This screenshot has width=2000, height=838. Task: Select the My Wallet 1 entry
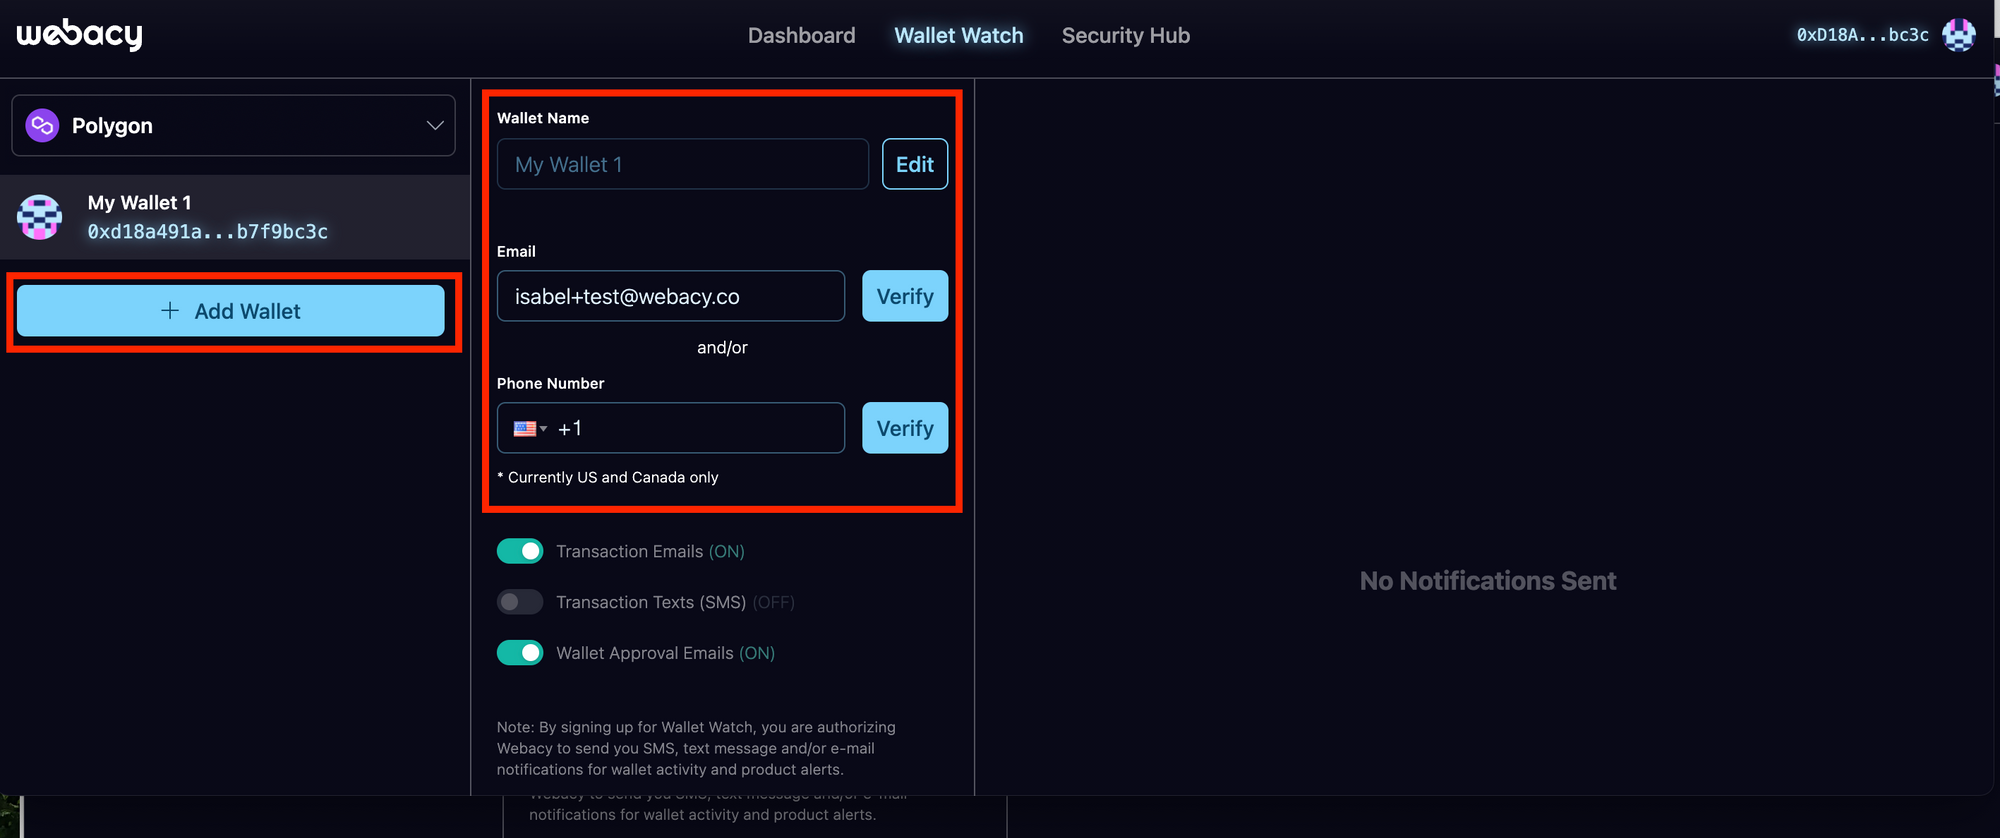pyautogui.click(x=235, y=217)
